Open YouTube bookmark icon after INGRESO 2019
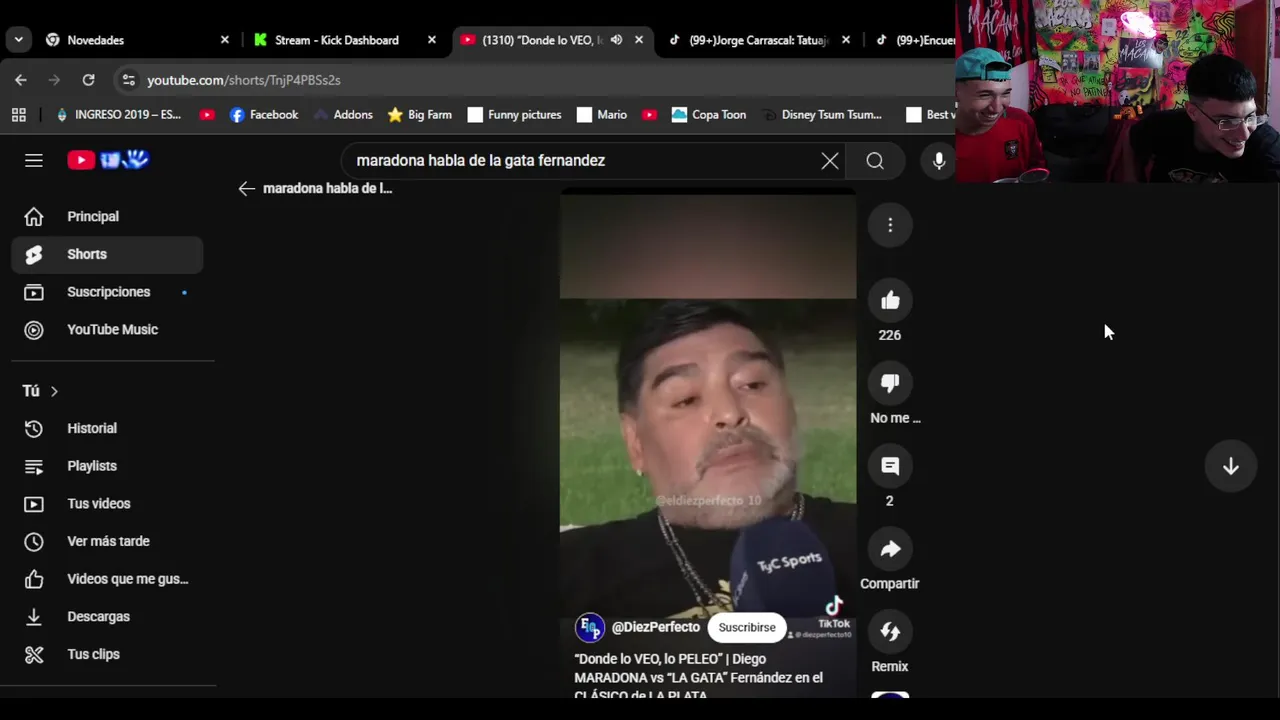The width and height of the screenshot is (1280, 720). 207,115
